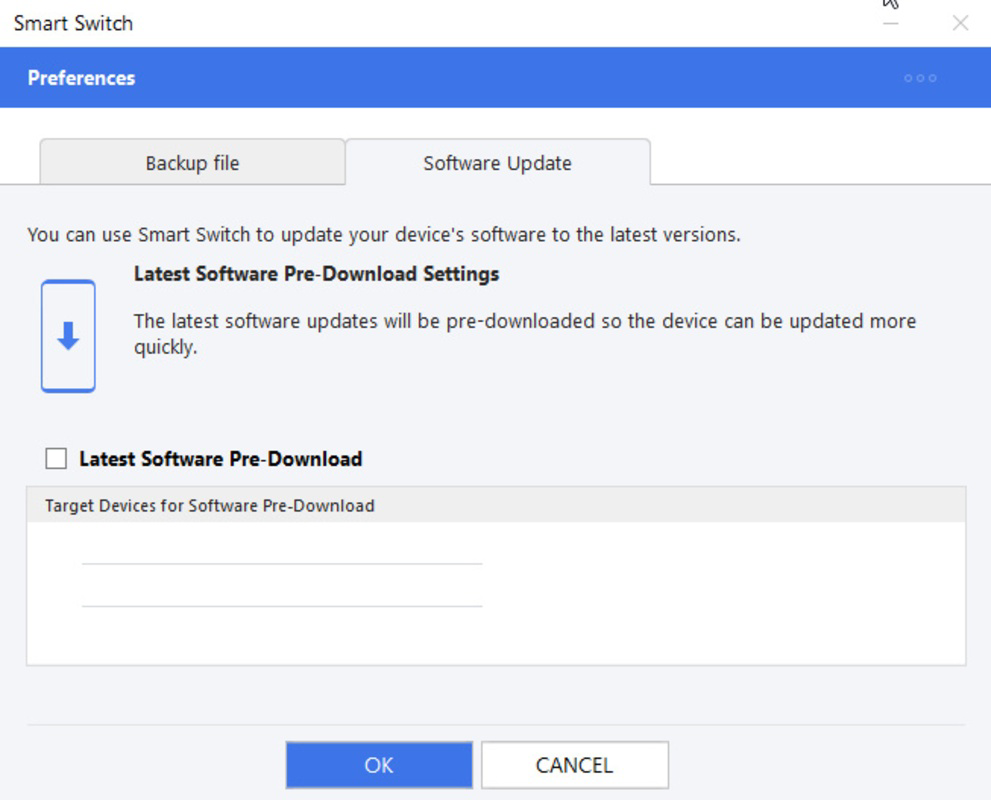Confirm preferences with the OK button

[x=379, y=764]
